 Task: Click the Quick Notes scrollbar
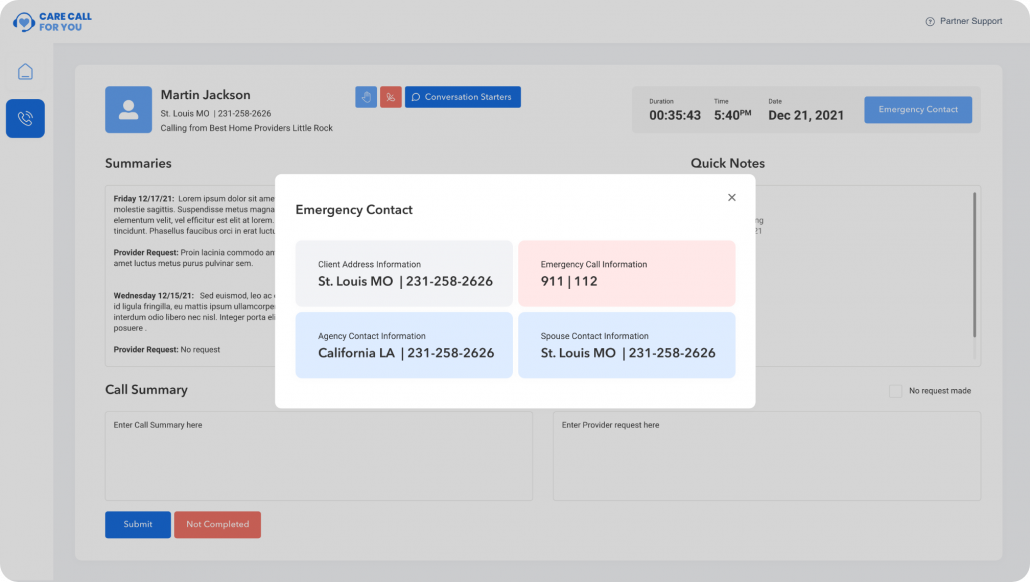(x=974, y=265)
